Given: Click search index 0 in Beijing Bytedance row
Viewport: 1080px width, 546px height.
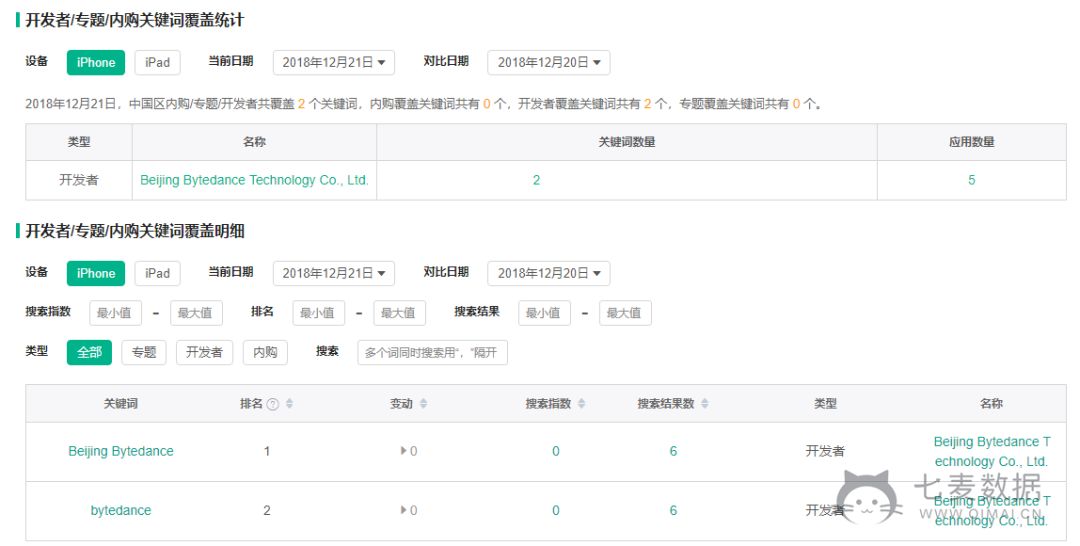Looking at the screenshot, I should [x=556, y=452].
